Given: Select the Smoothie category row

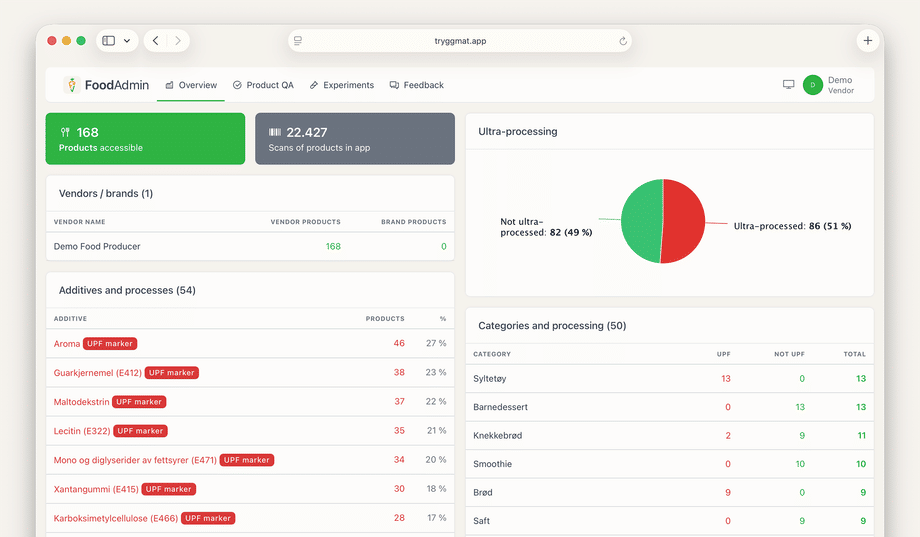Looking at the screenshot, I should click(x=669, y=464).
